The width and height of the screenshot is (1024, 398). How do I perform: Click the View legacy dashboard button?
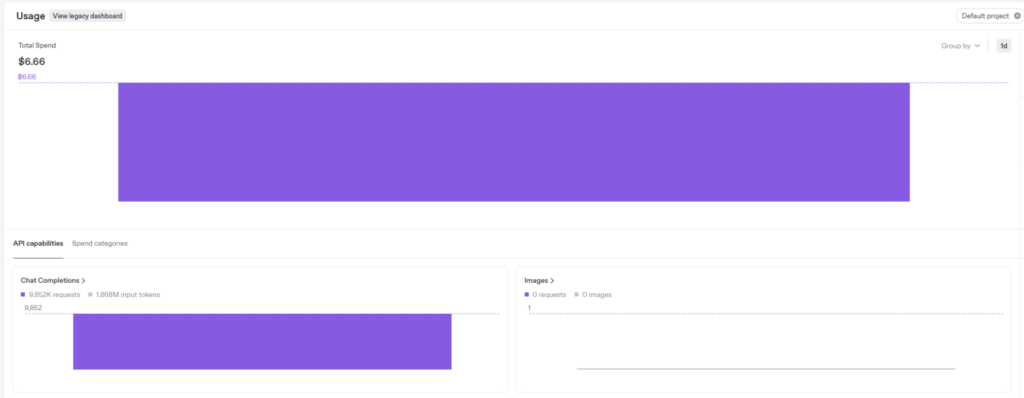tap(88, 16)
